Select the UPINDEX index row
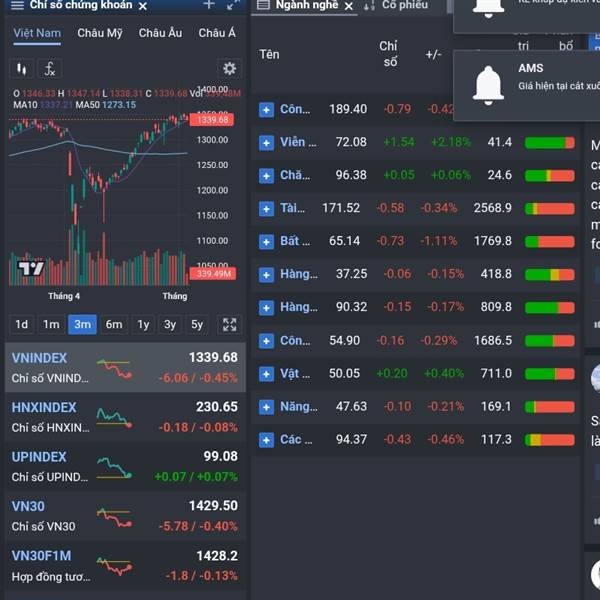 point(125,466)
